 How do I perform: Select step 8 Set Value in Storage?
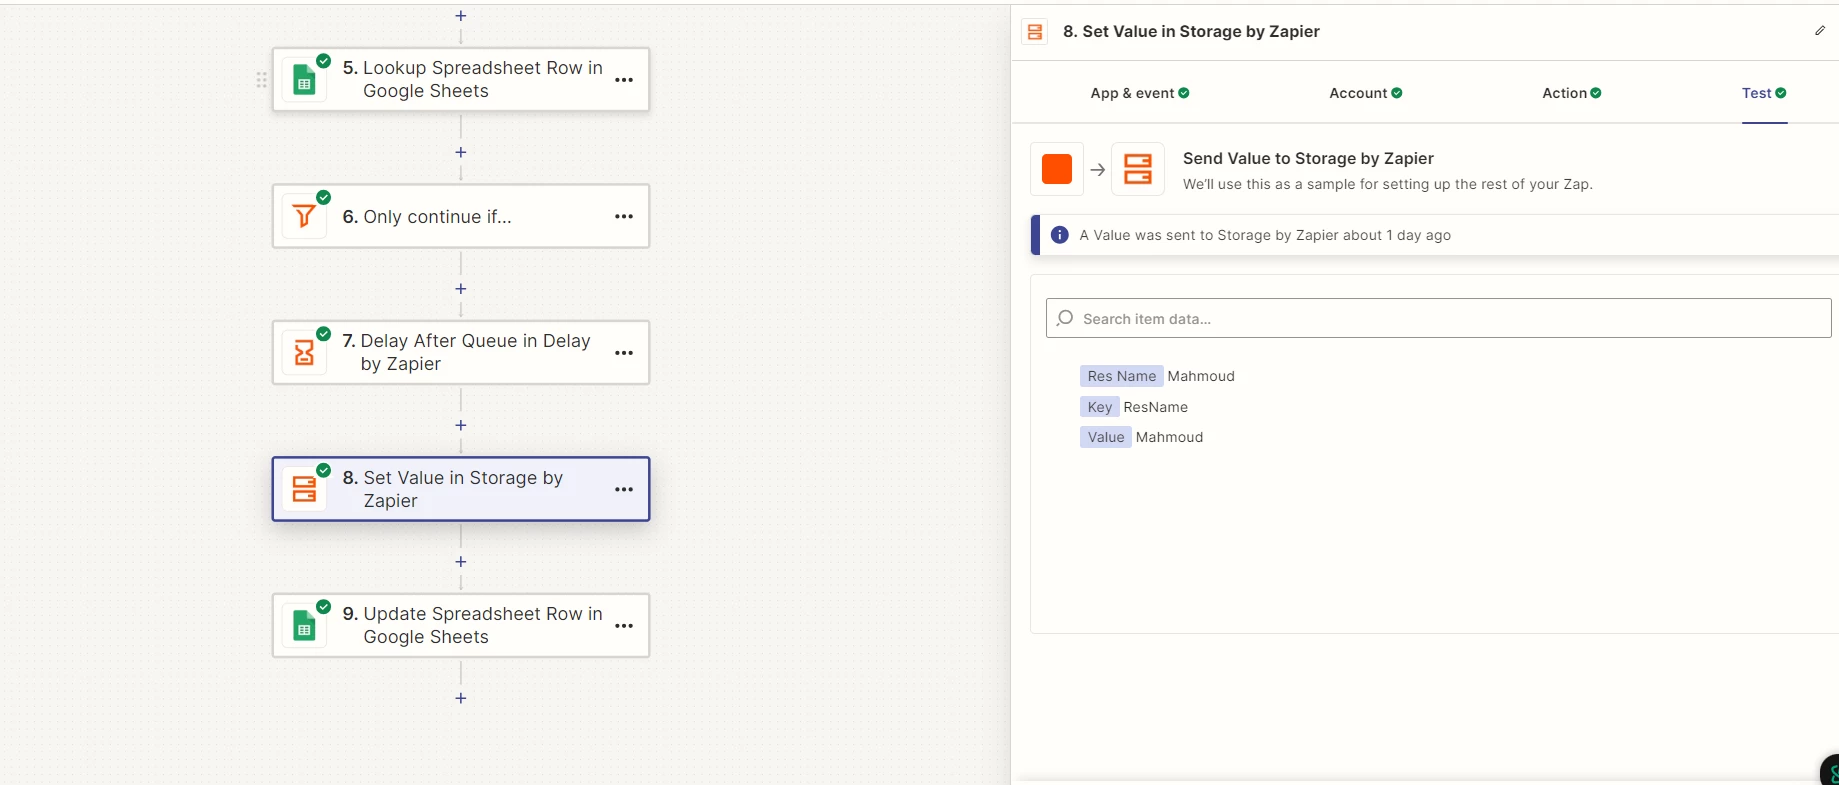click(x=461, y=489)
